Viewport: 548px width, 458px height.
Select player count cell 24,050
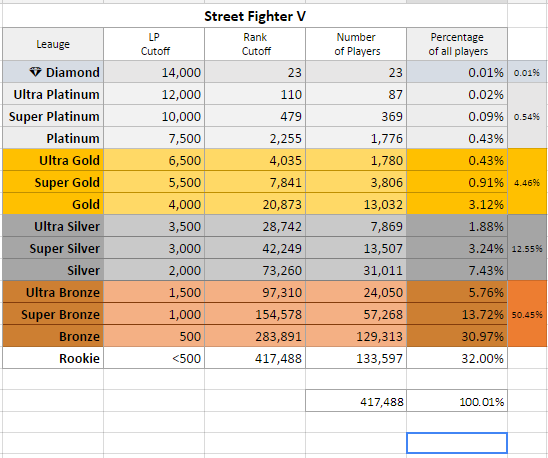[356, 292]
